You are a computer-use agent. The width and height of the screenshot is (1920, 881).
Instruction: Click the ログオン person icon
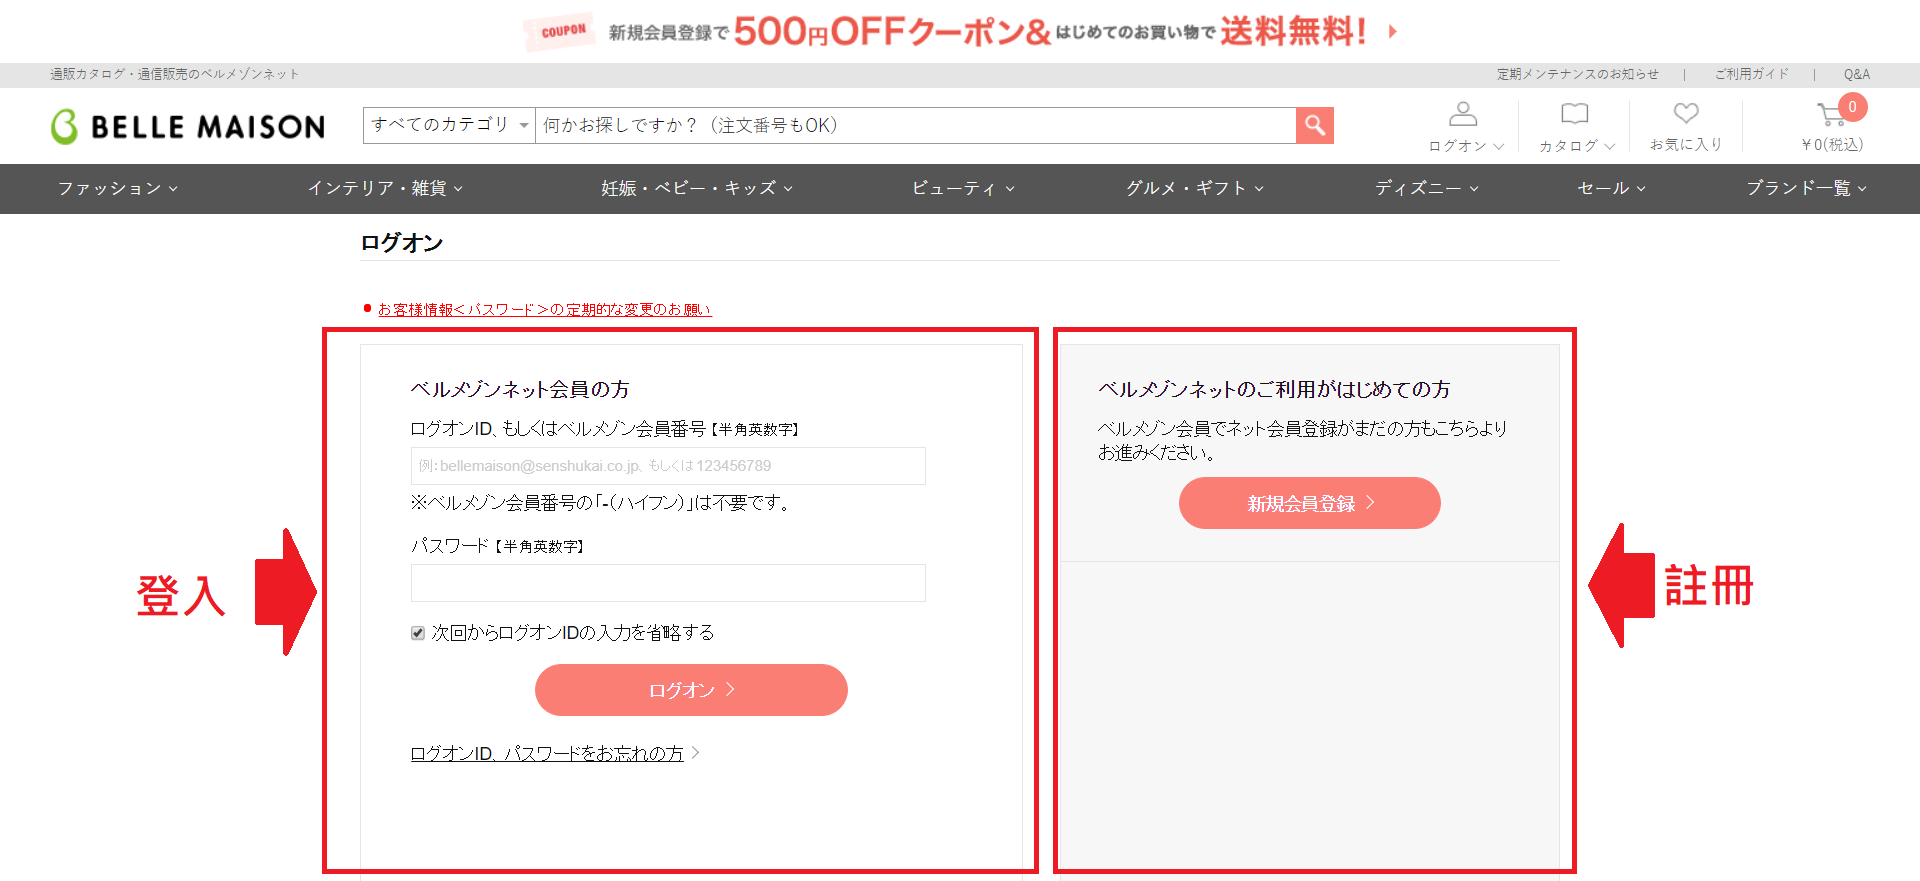(1463, 114)
